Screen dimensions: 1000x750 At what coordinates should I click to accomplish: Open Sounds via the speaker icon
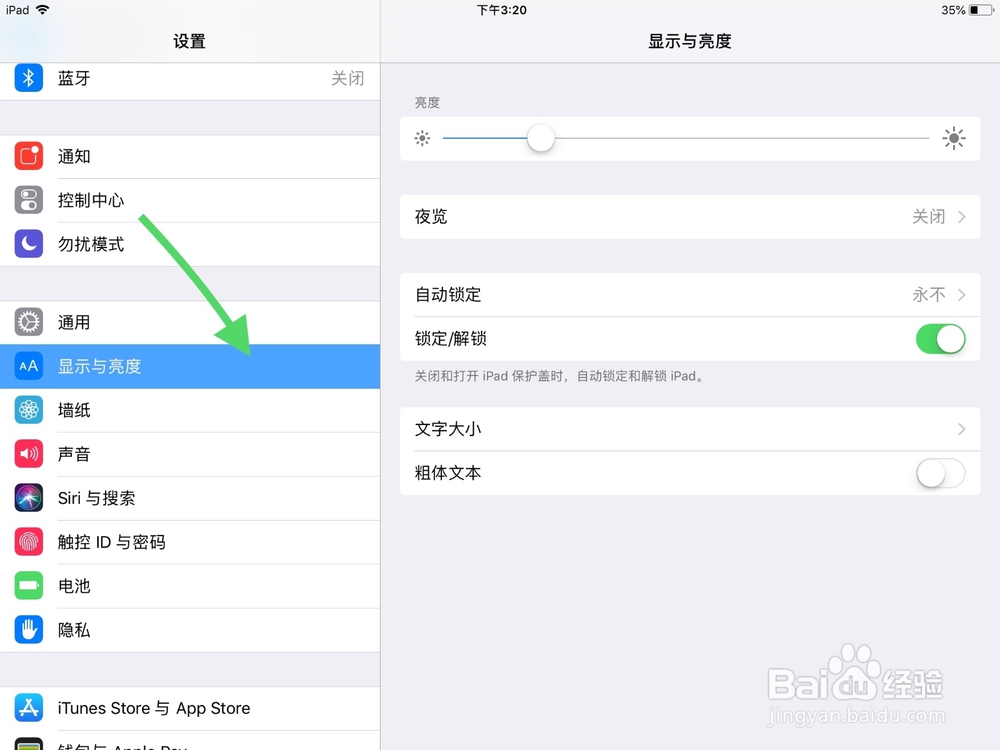(29, 453)
